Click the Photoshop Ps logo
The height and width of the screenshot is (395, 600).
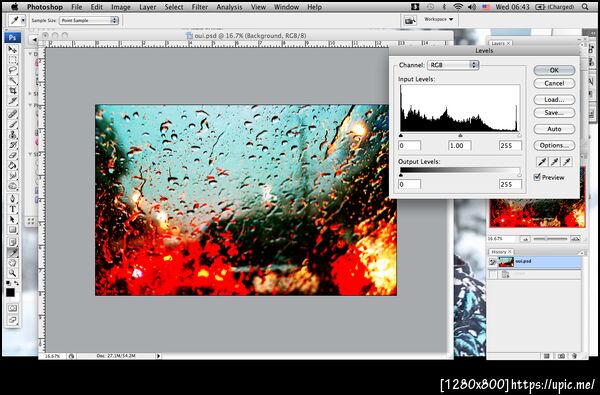coord(13,38)
